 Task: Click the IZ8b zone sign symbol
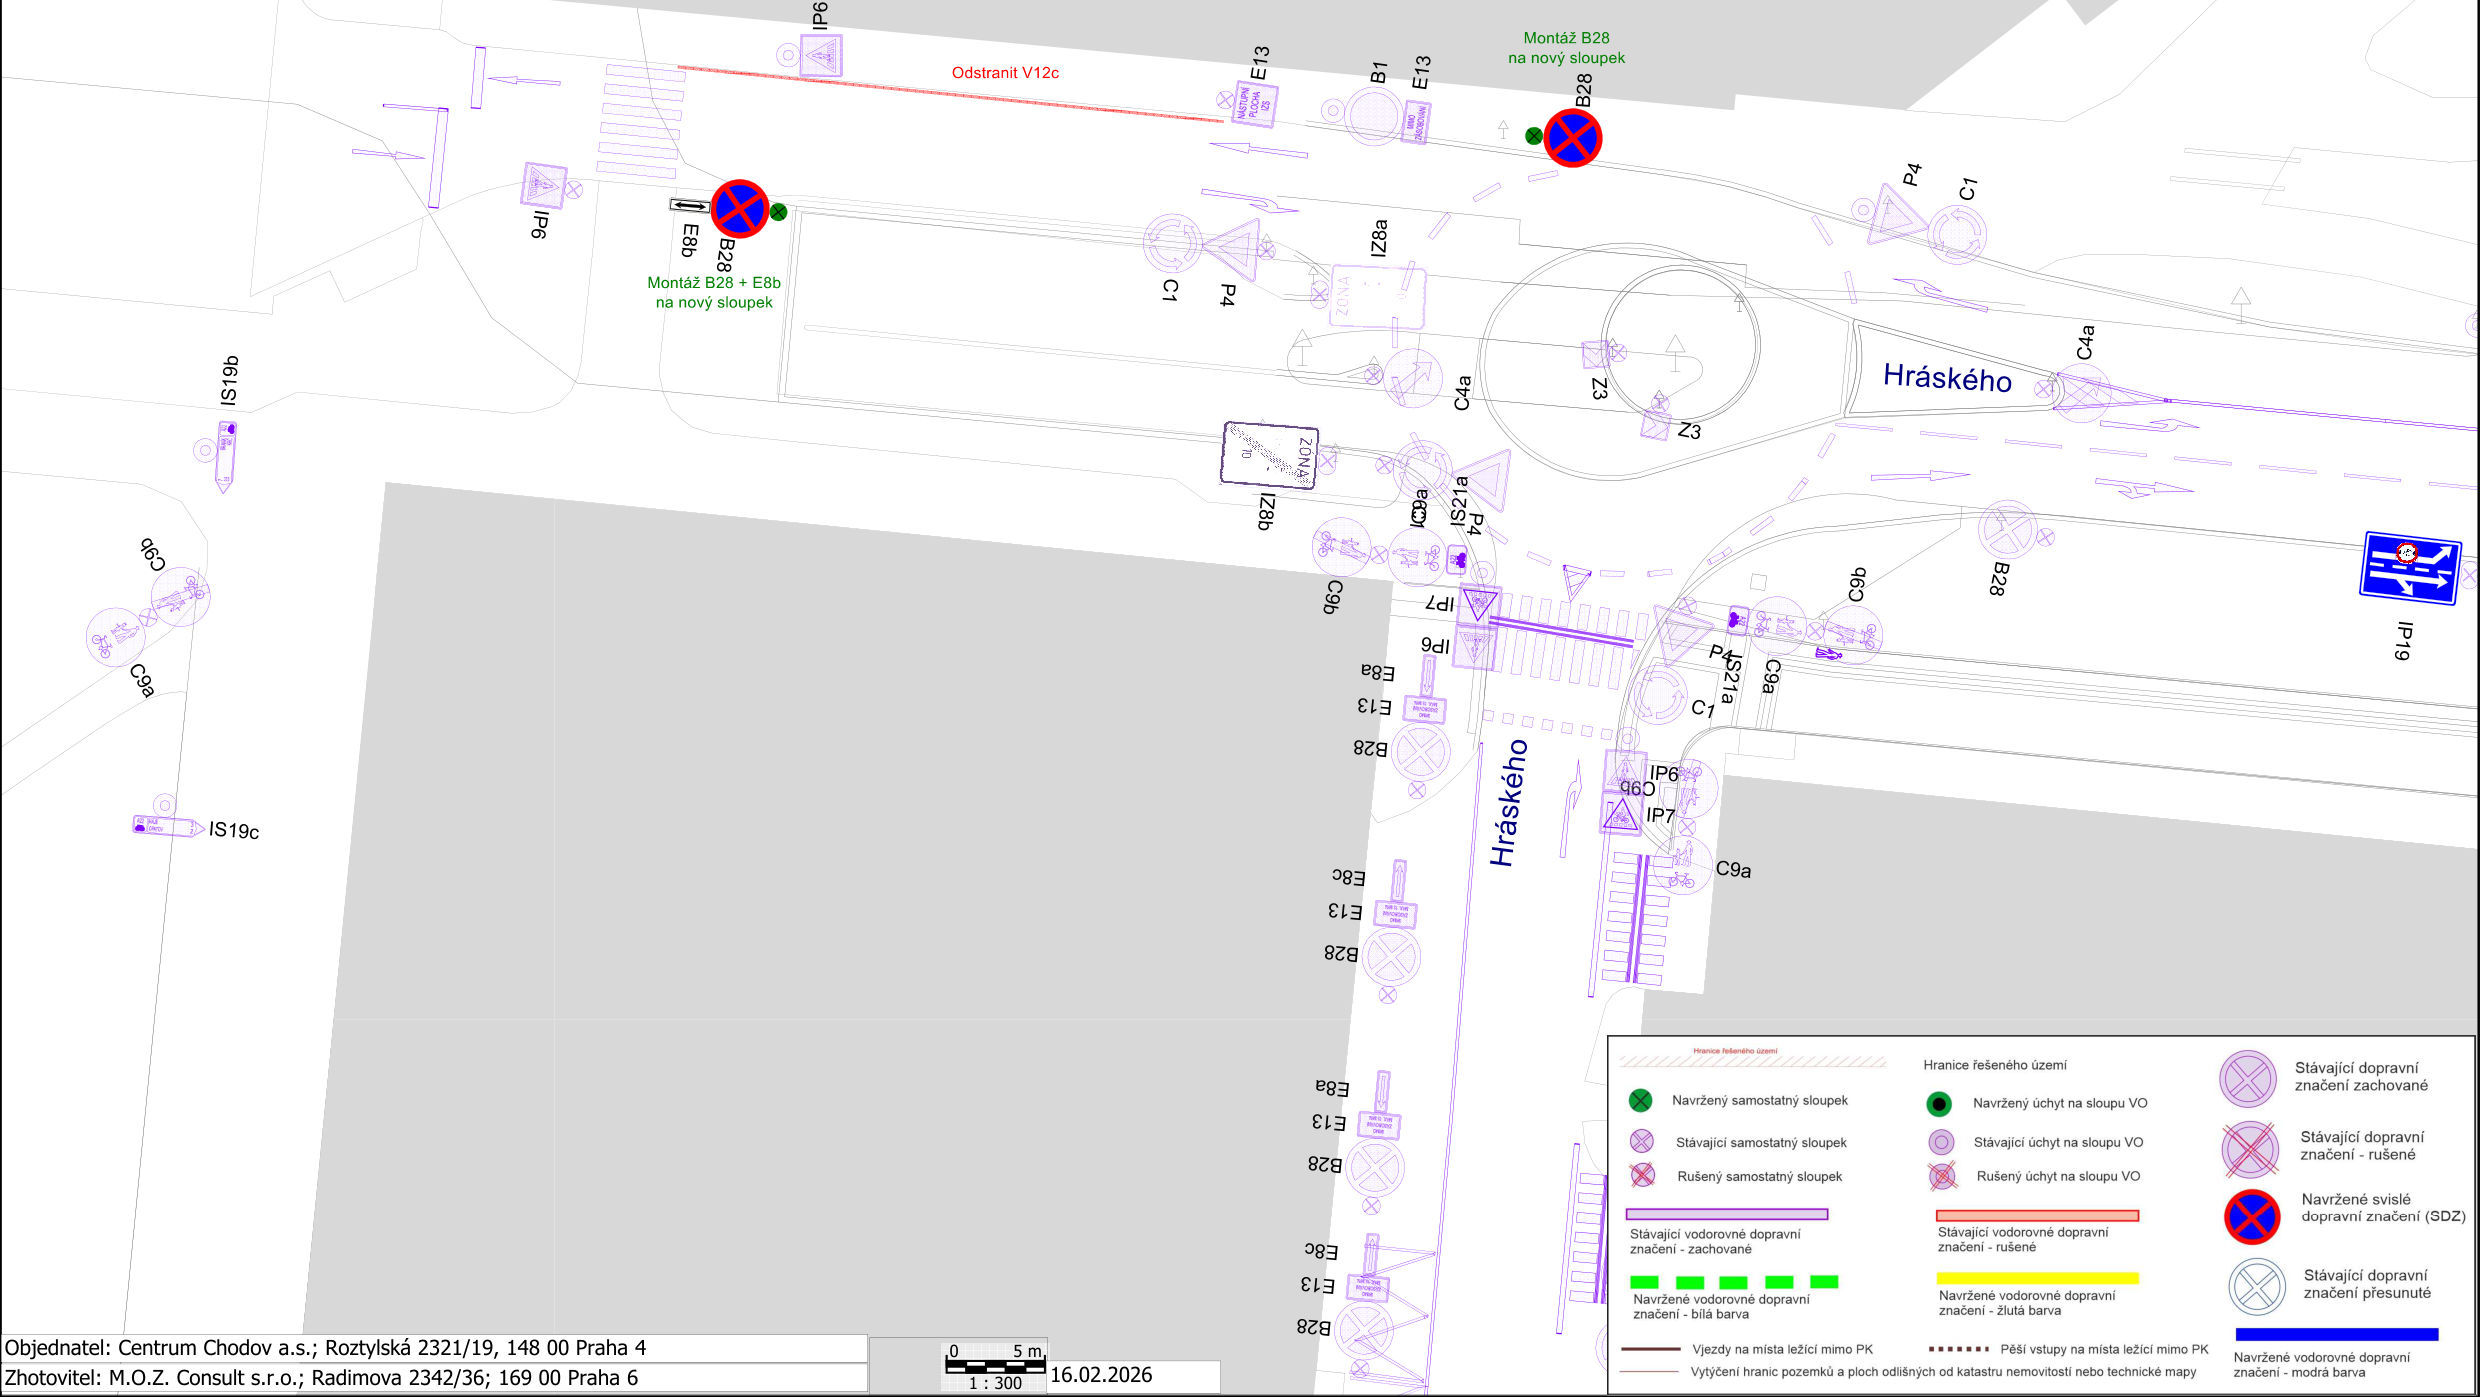[1270, 455]
